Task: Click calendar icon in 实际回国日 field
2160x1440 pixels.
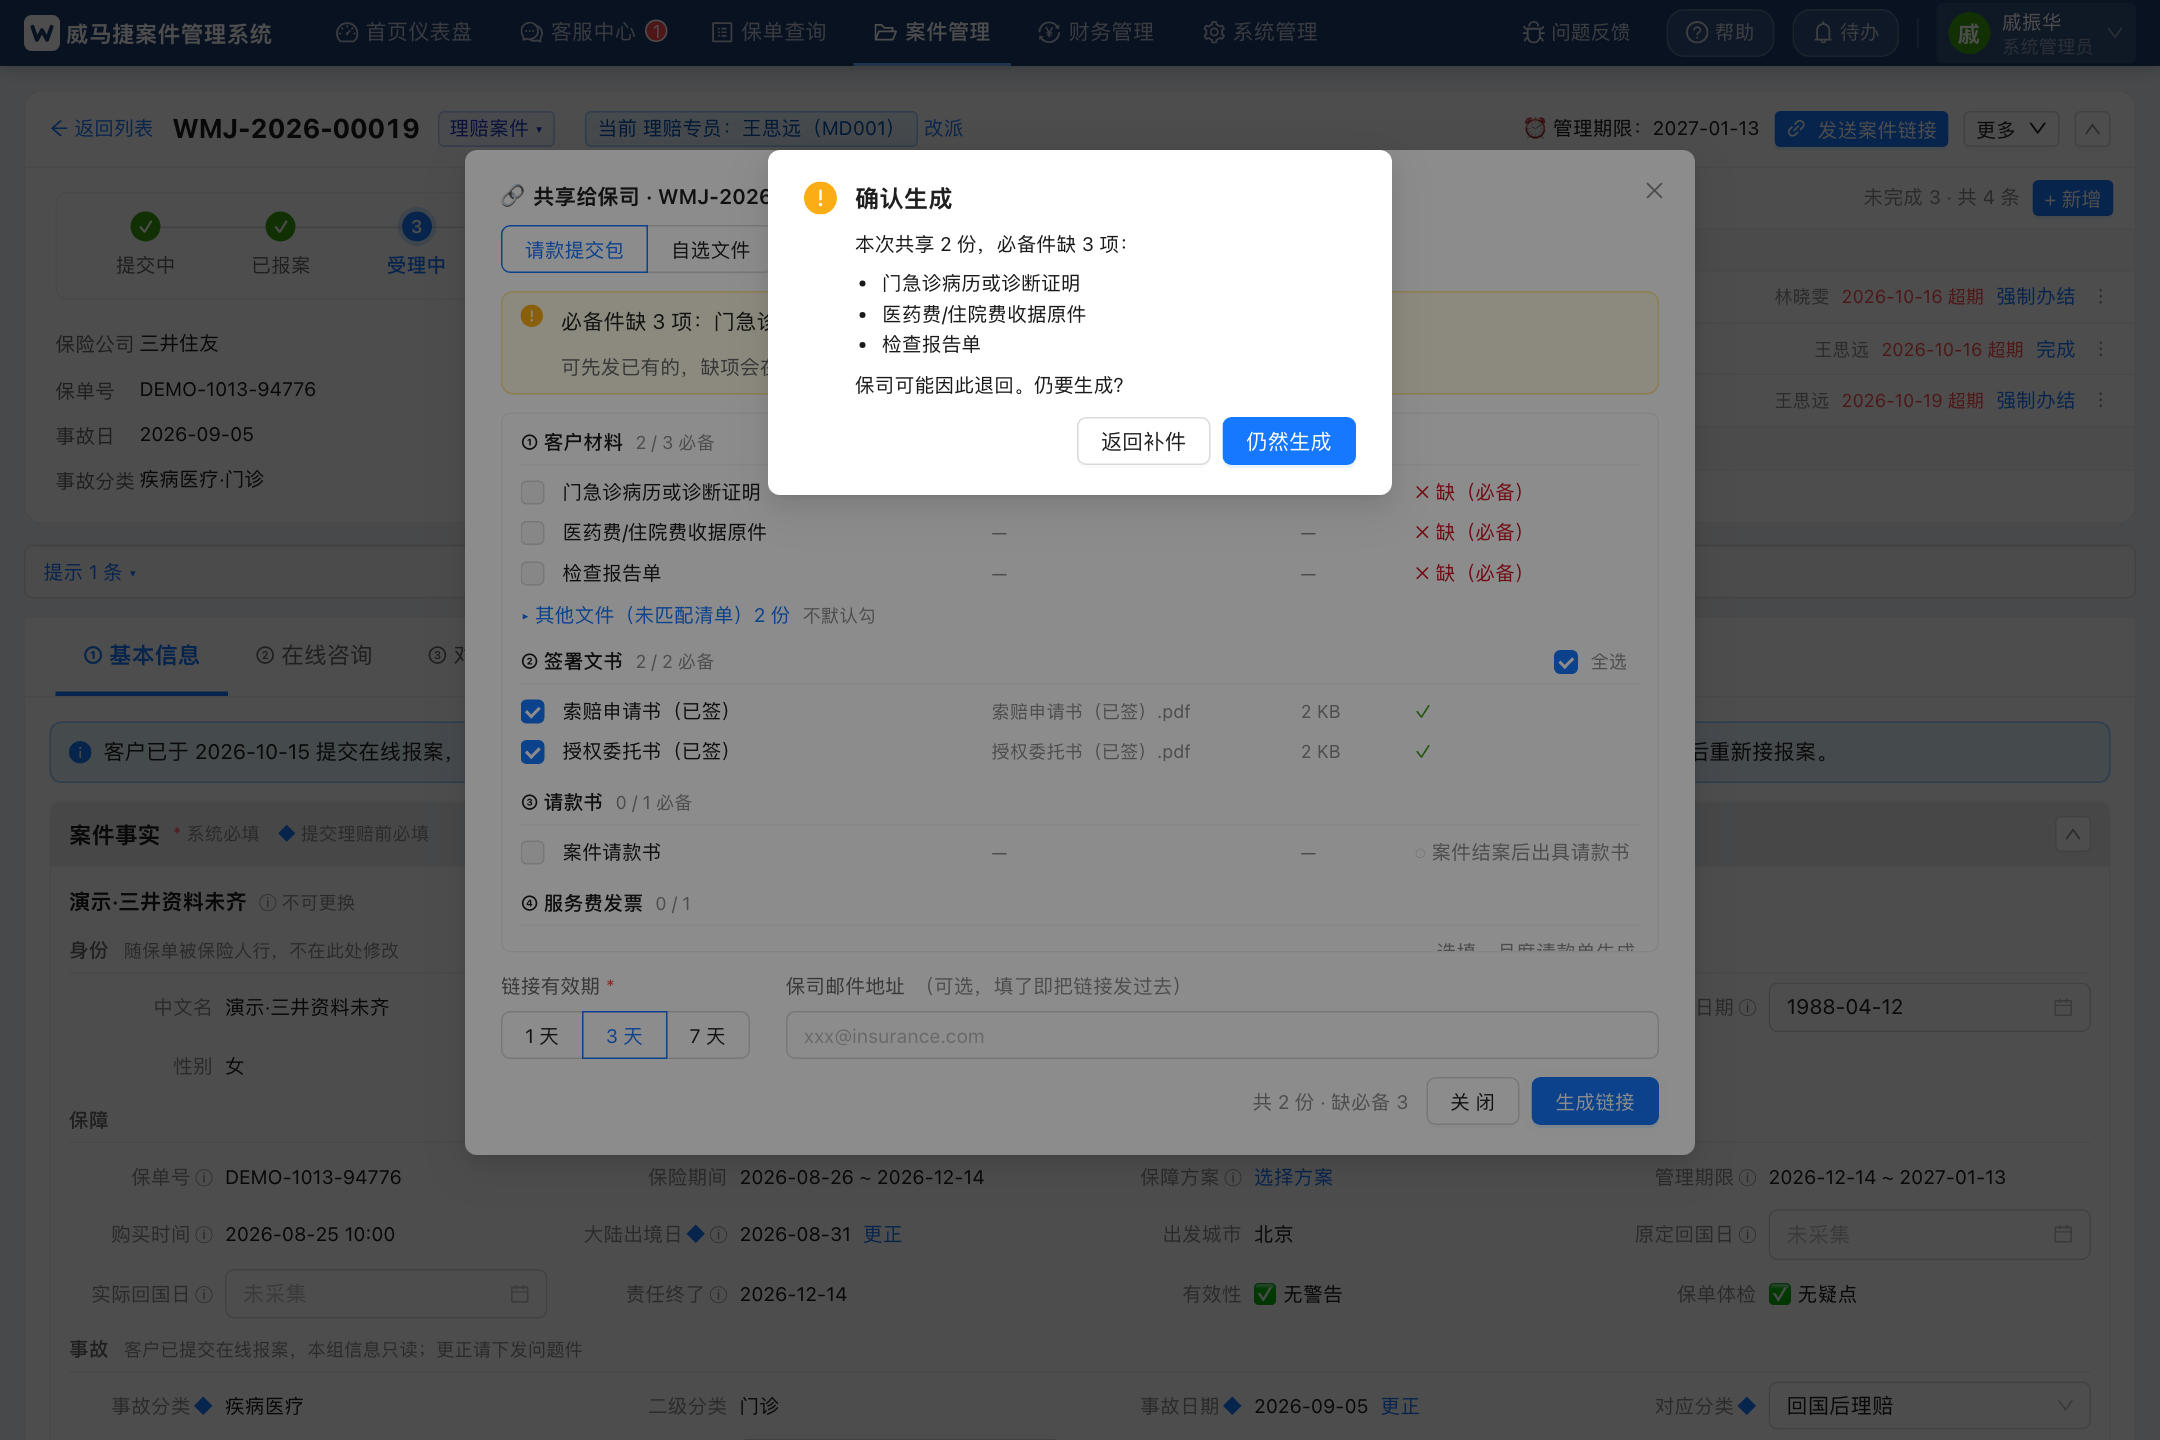Action: click(520, 1294)
